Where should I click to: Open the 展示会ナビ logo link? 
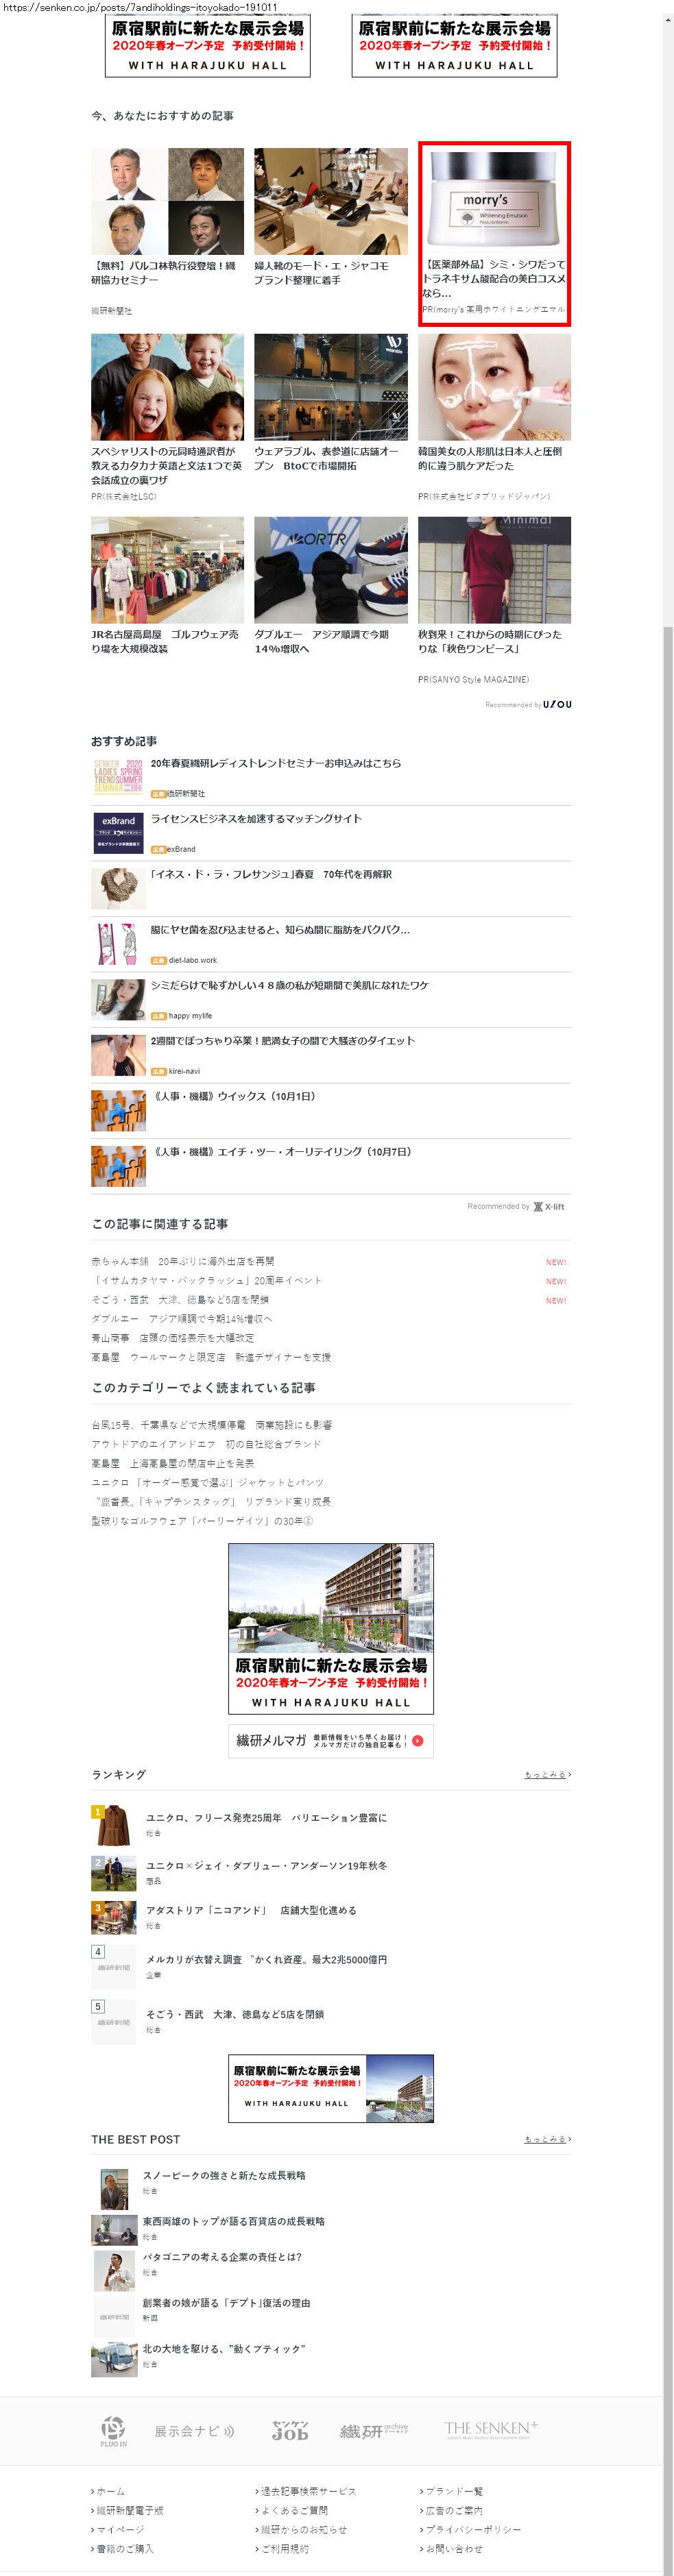194,2431
